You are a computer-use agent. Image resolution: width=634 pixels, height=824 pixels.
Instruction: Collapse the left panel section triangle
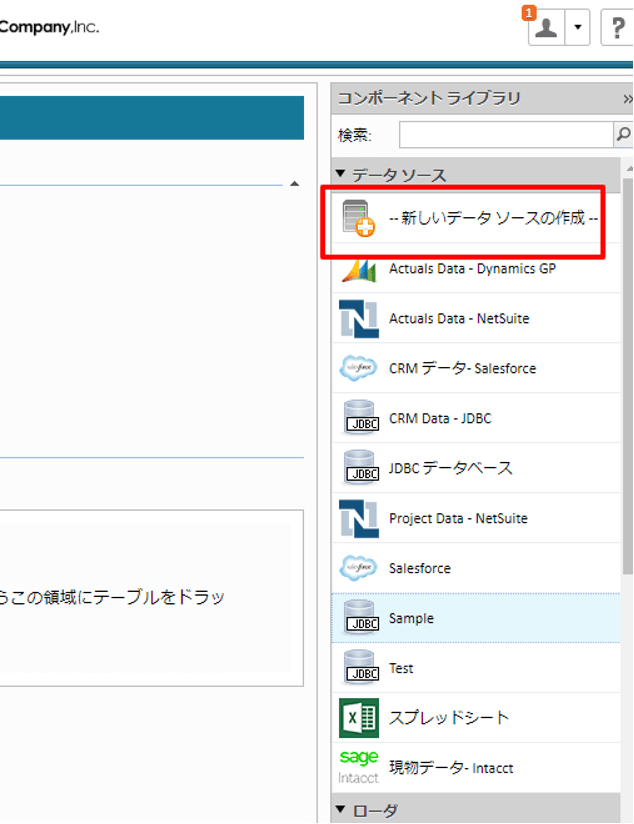[x=294, y=184]
